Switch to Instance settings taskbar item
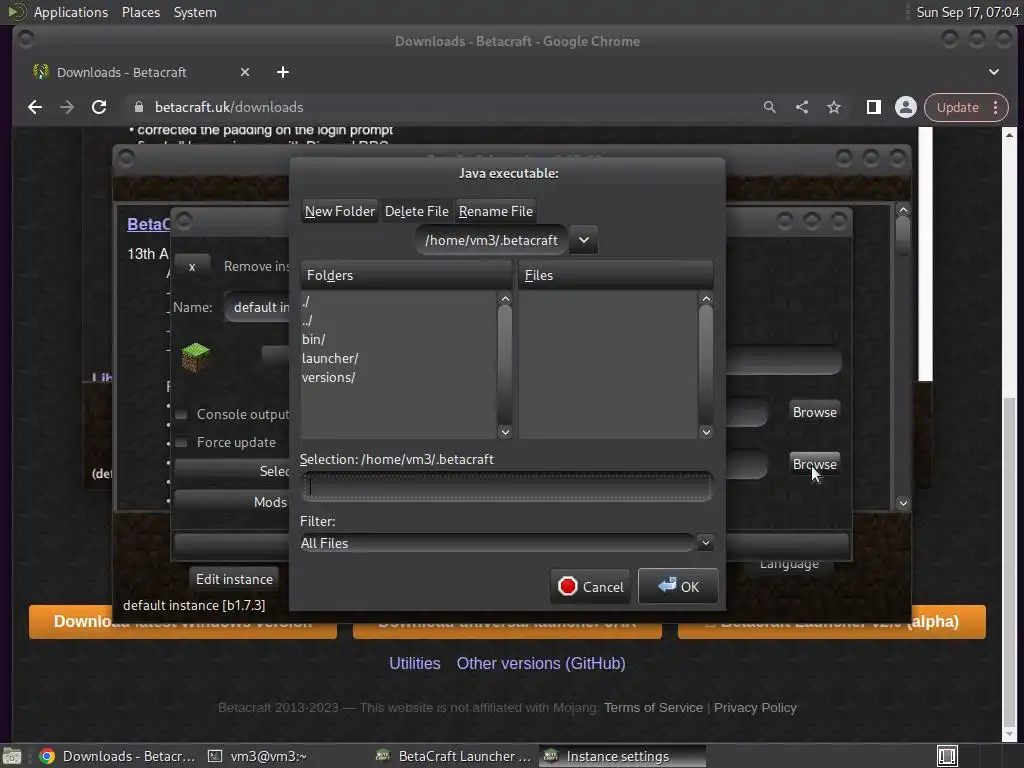Screen dimensions: 1024x768 pyautogui.click(x=622, y=756)
